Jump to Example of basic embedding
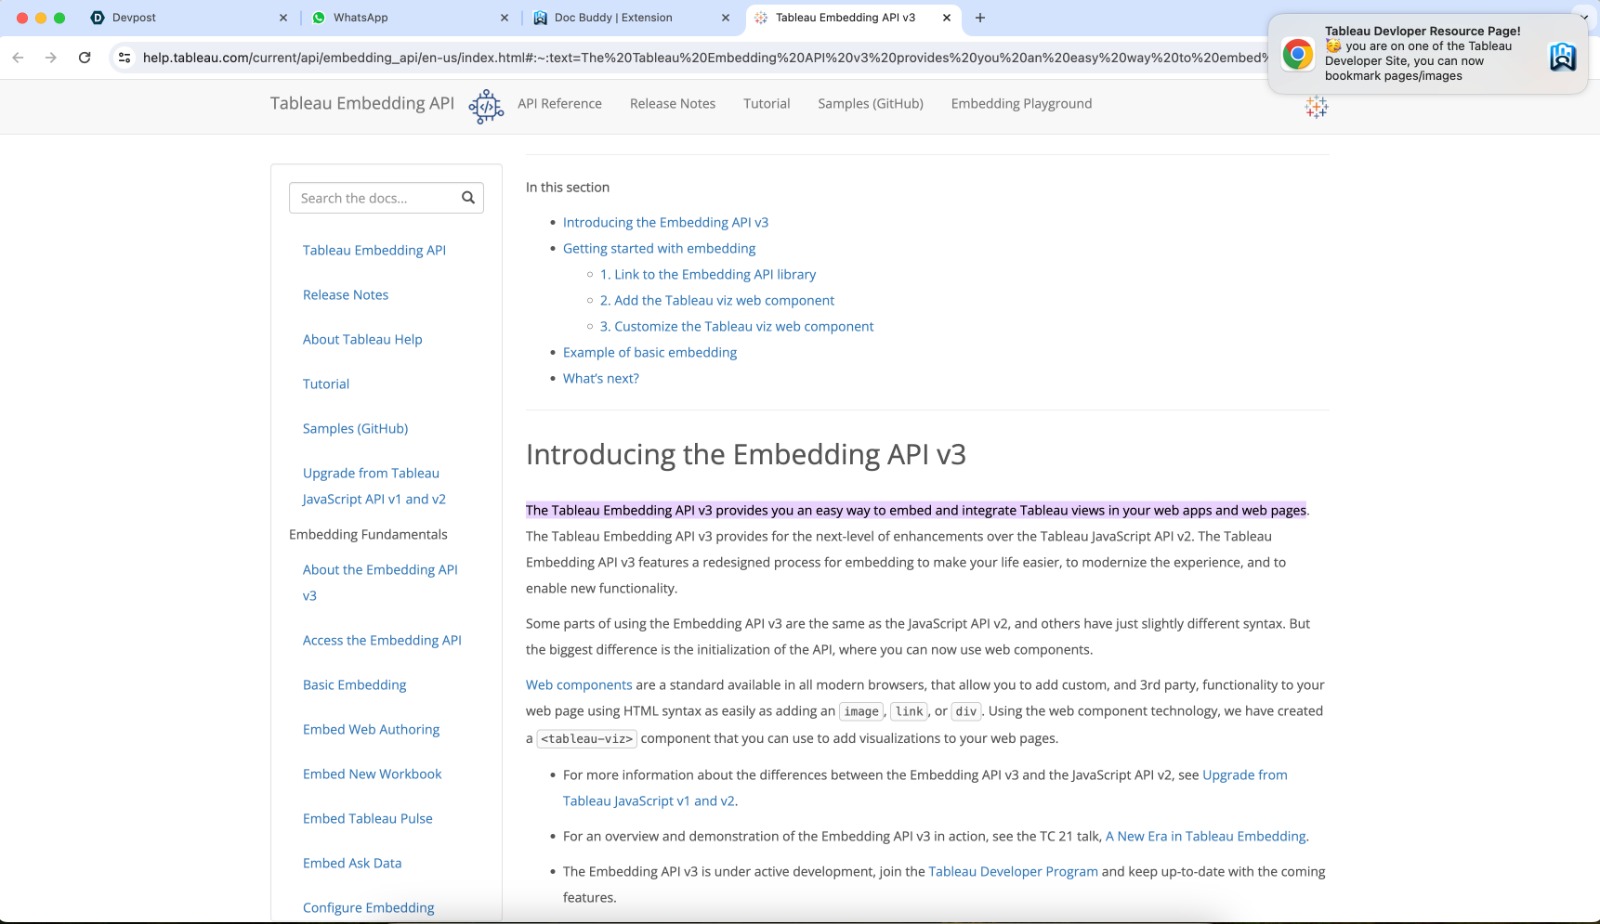The height and width of the screenshot is (924, 1600). click(x=650, y=353)
